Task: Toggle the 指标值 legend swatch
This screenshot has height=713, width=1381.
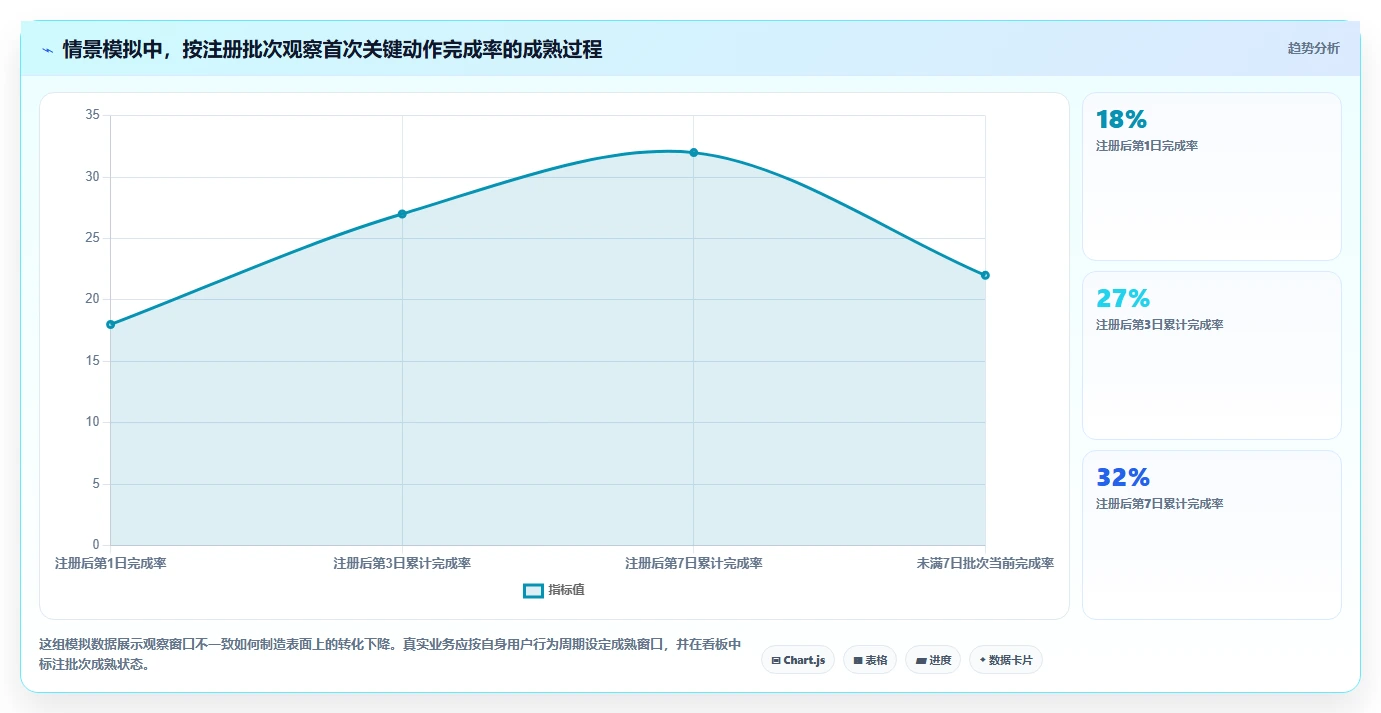Action: 533,590
